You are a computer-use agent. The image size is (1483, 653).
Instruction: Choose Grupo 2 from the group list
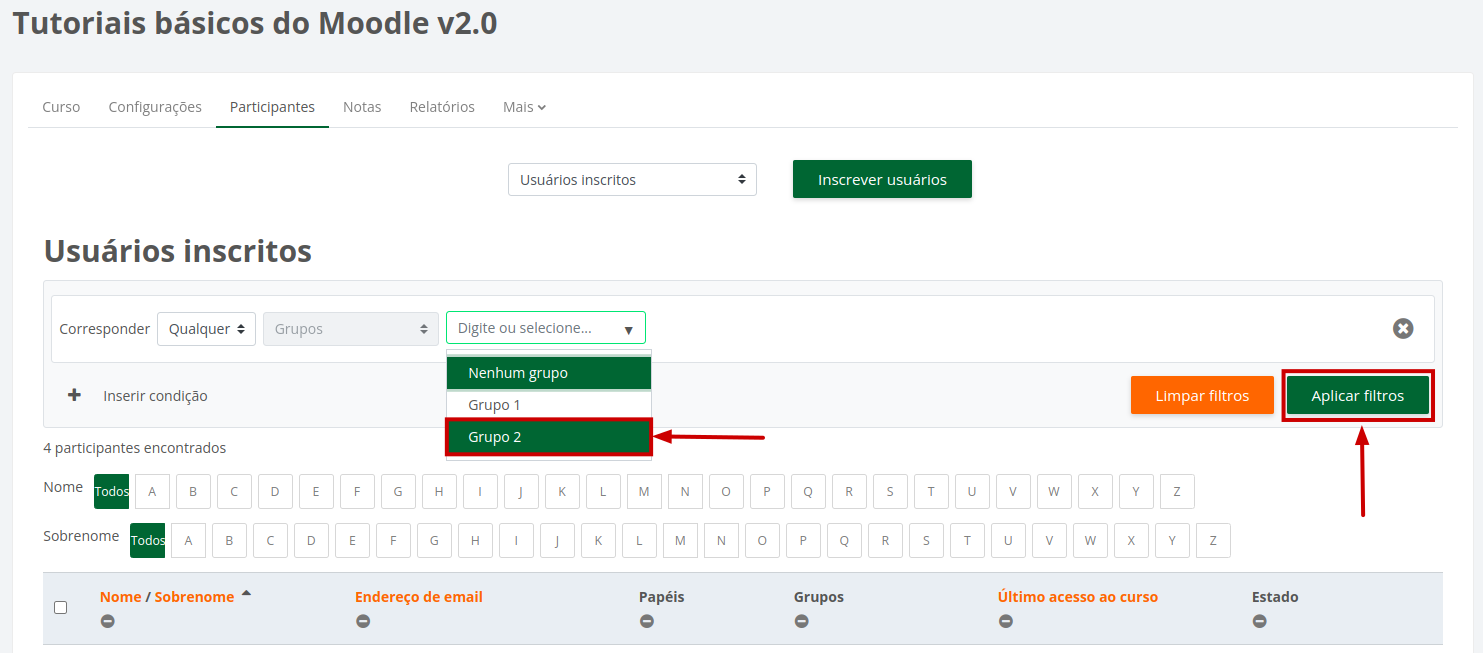(548, 437)
